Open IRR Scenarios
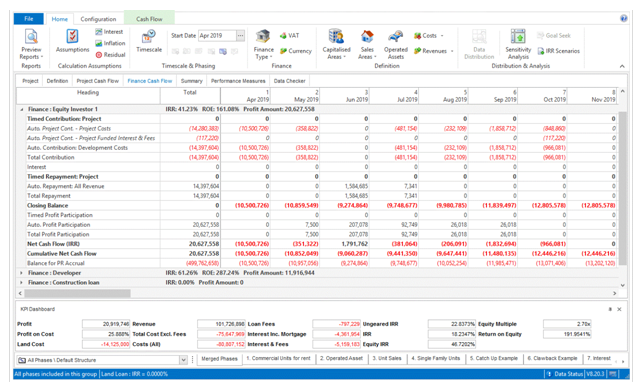This screenshot has width=639, height=389. (558, 51)
